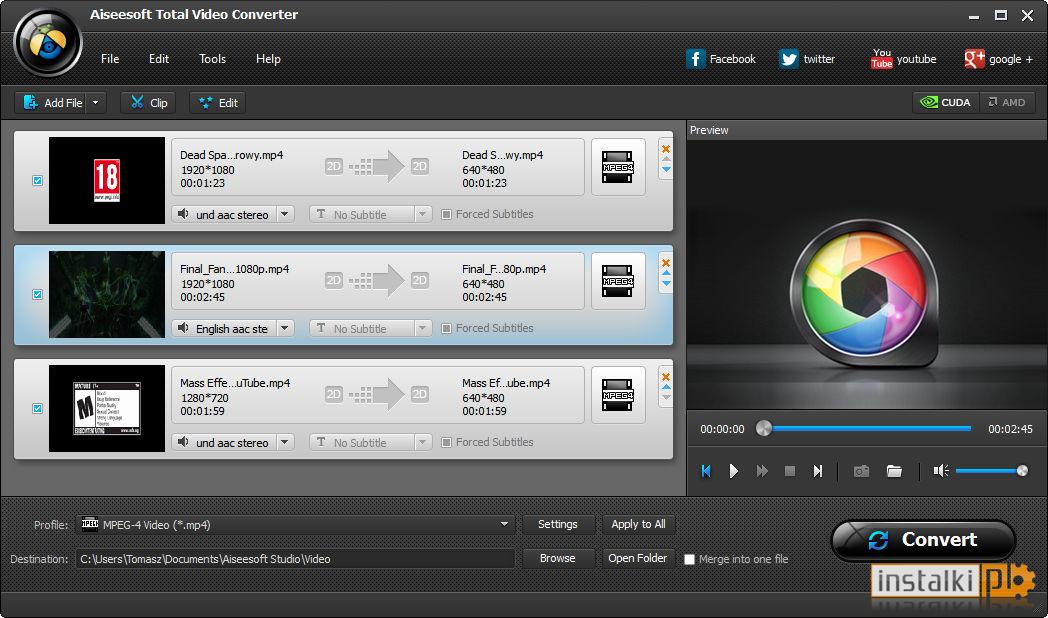Open the File menu
Image resolution: width=1048 pixels, height=618 pixels.
(110, 59)
